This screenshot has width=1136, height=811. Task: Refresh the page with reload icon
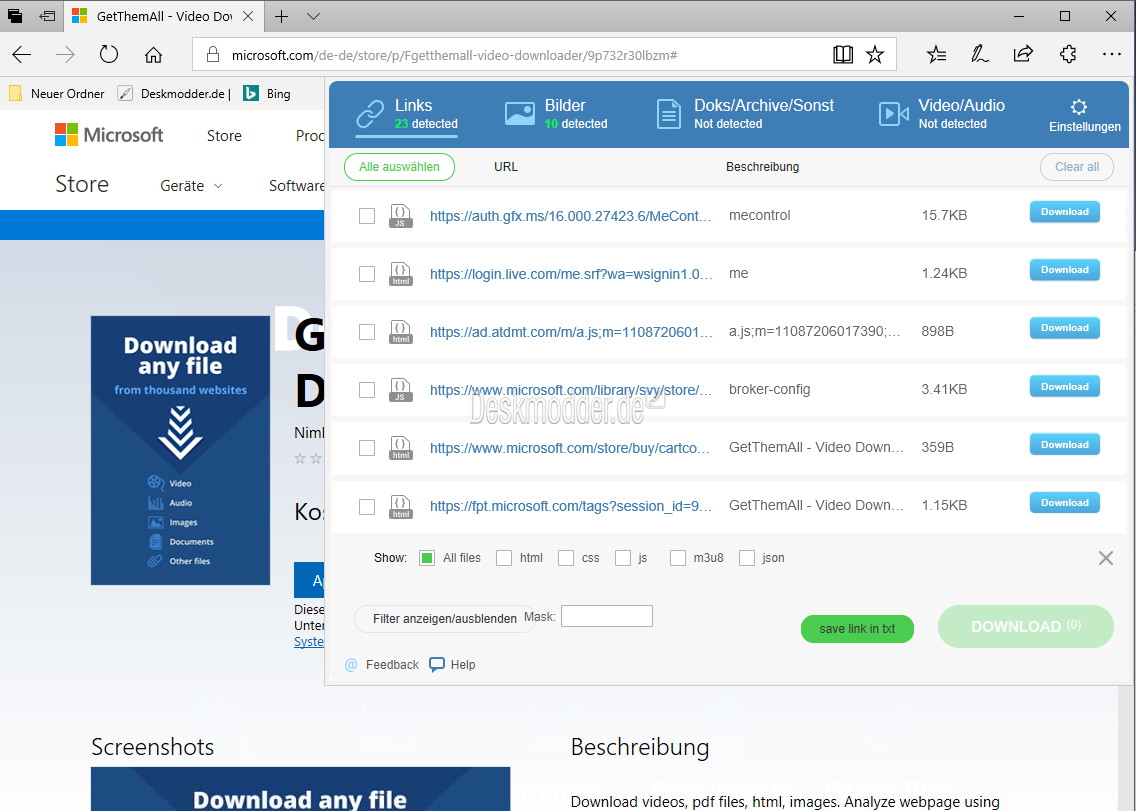point(109,55)
